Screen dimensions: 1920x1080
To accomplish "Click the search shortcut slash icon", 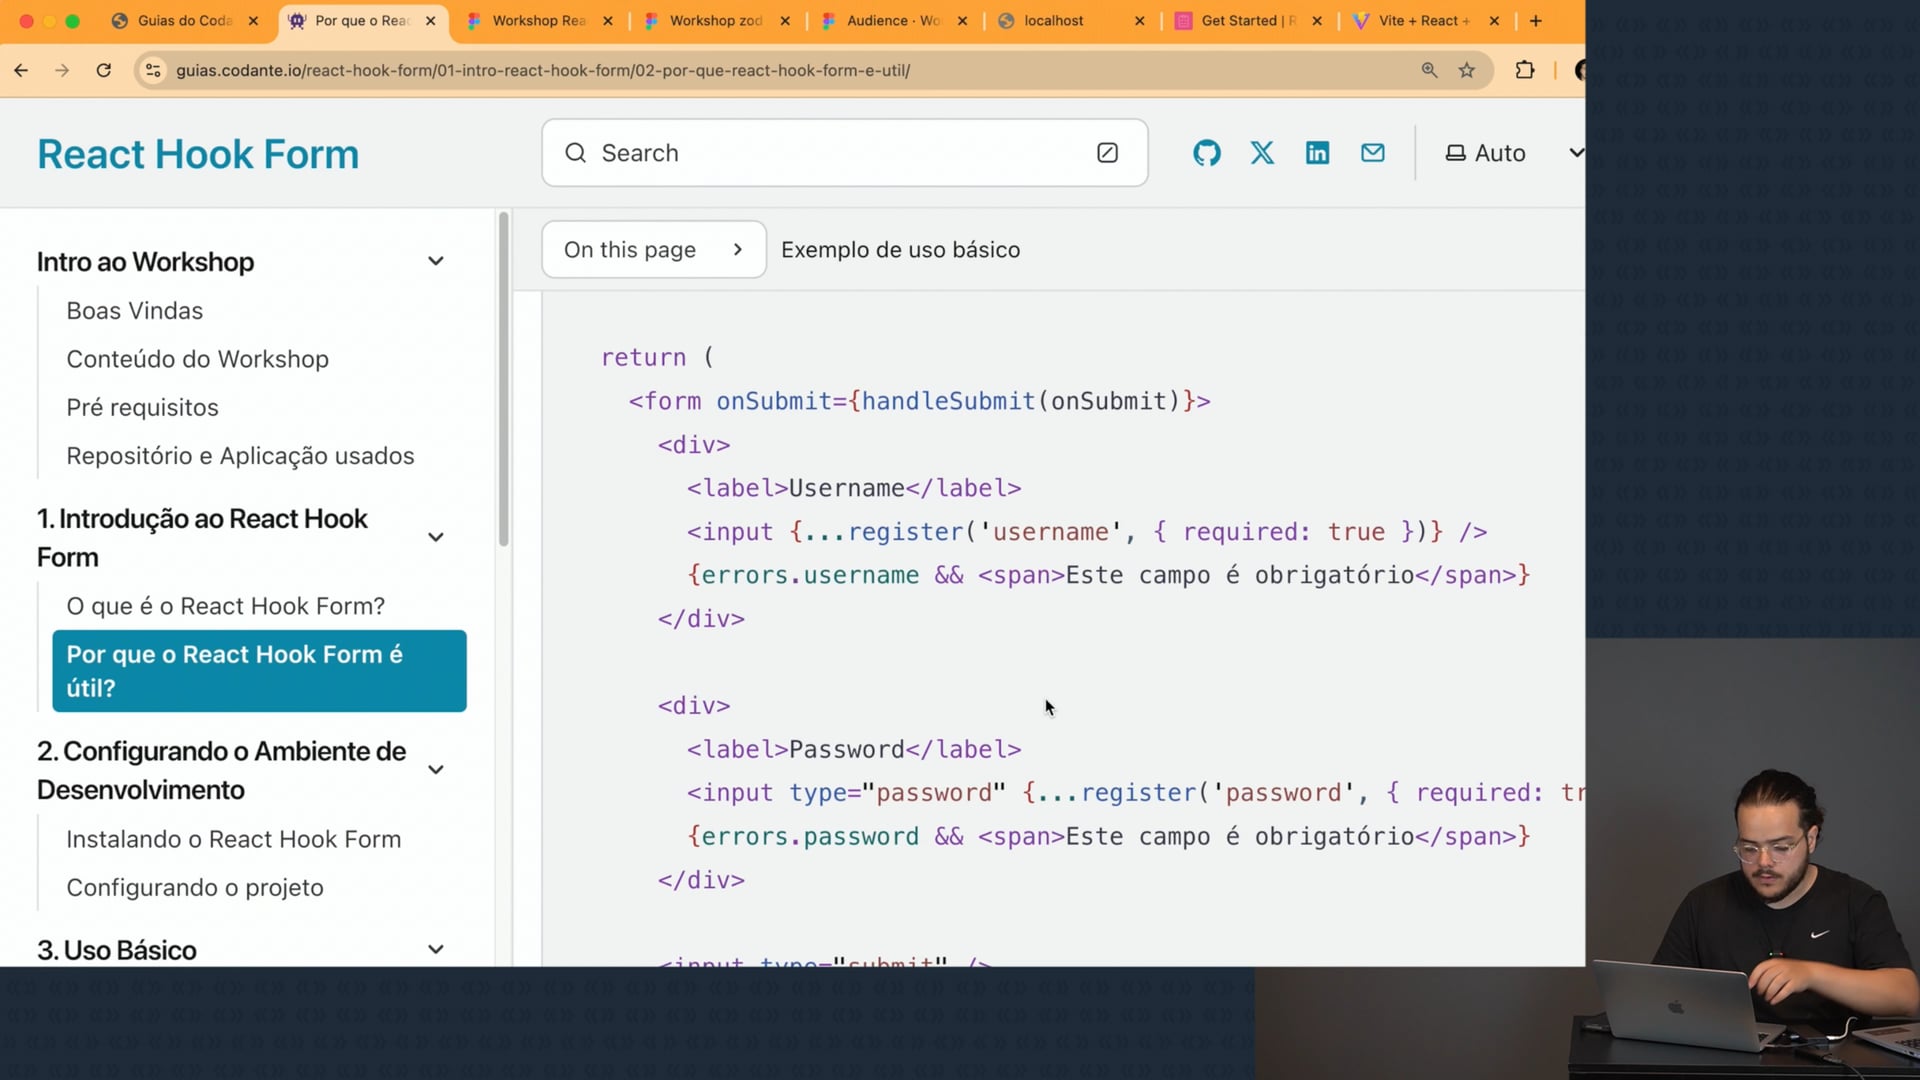I will pos(1107,153).
